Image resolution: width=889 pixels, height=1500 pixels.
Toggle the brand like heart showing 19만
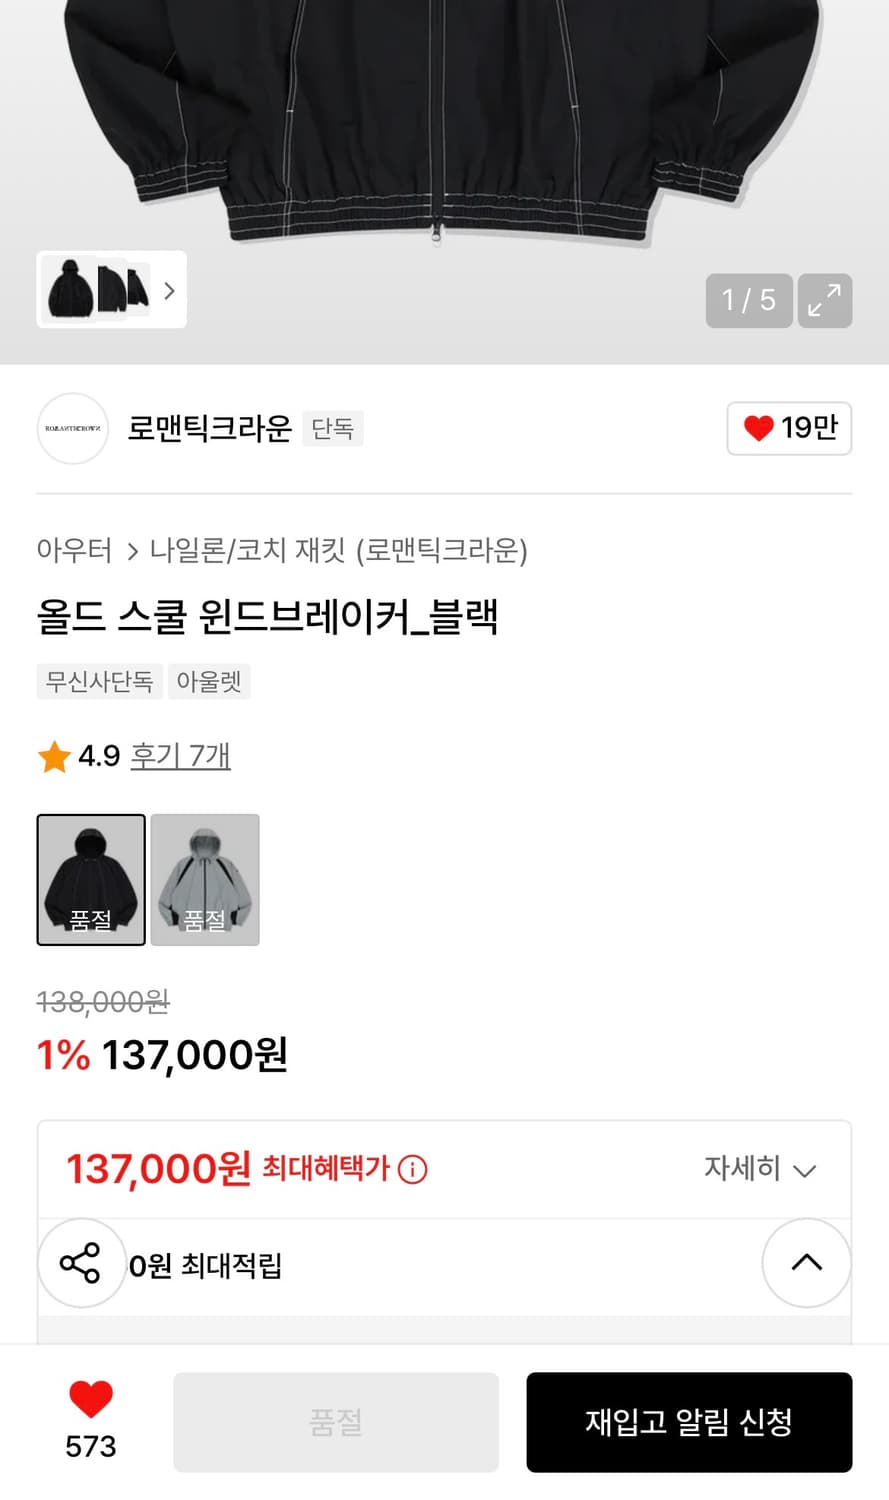(x=789, y=428)
